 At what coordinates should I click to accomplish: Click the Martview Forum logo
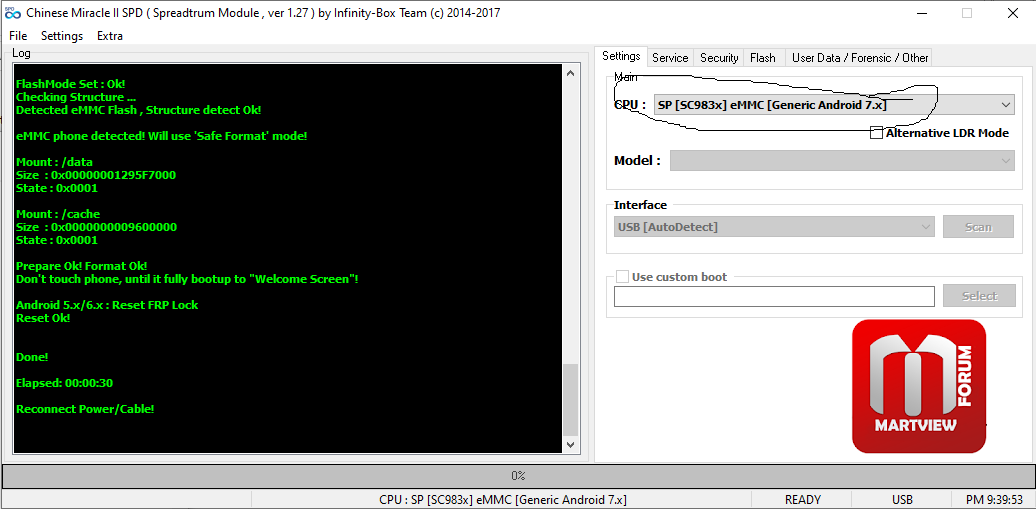[919, 386]
